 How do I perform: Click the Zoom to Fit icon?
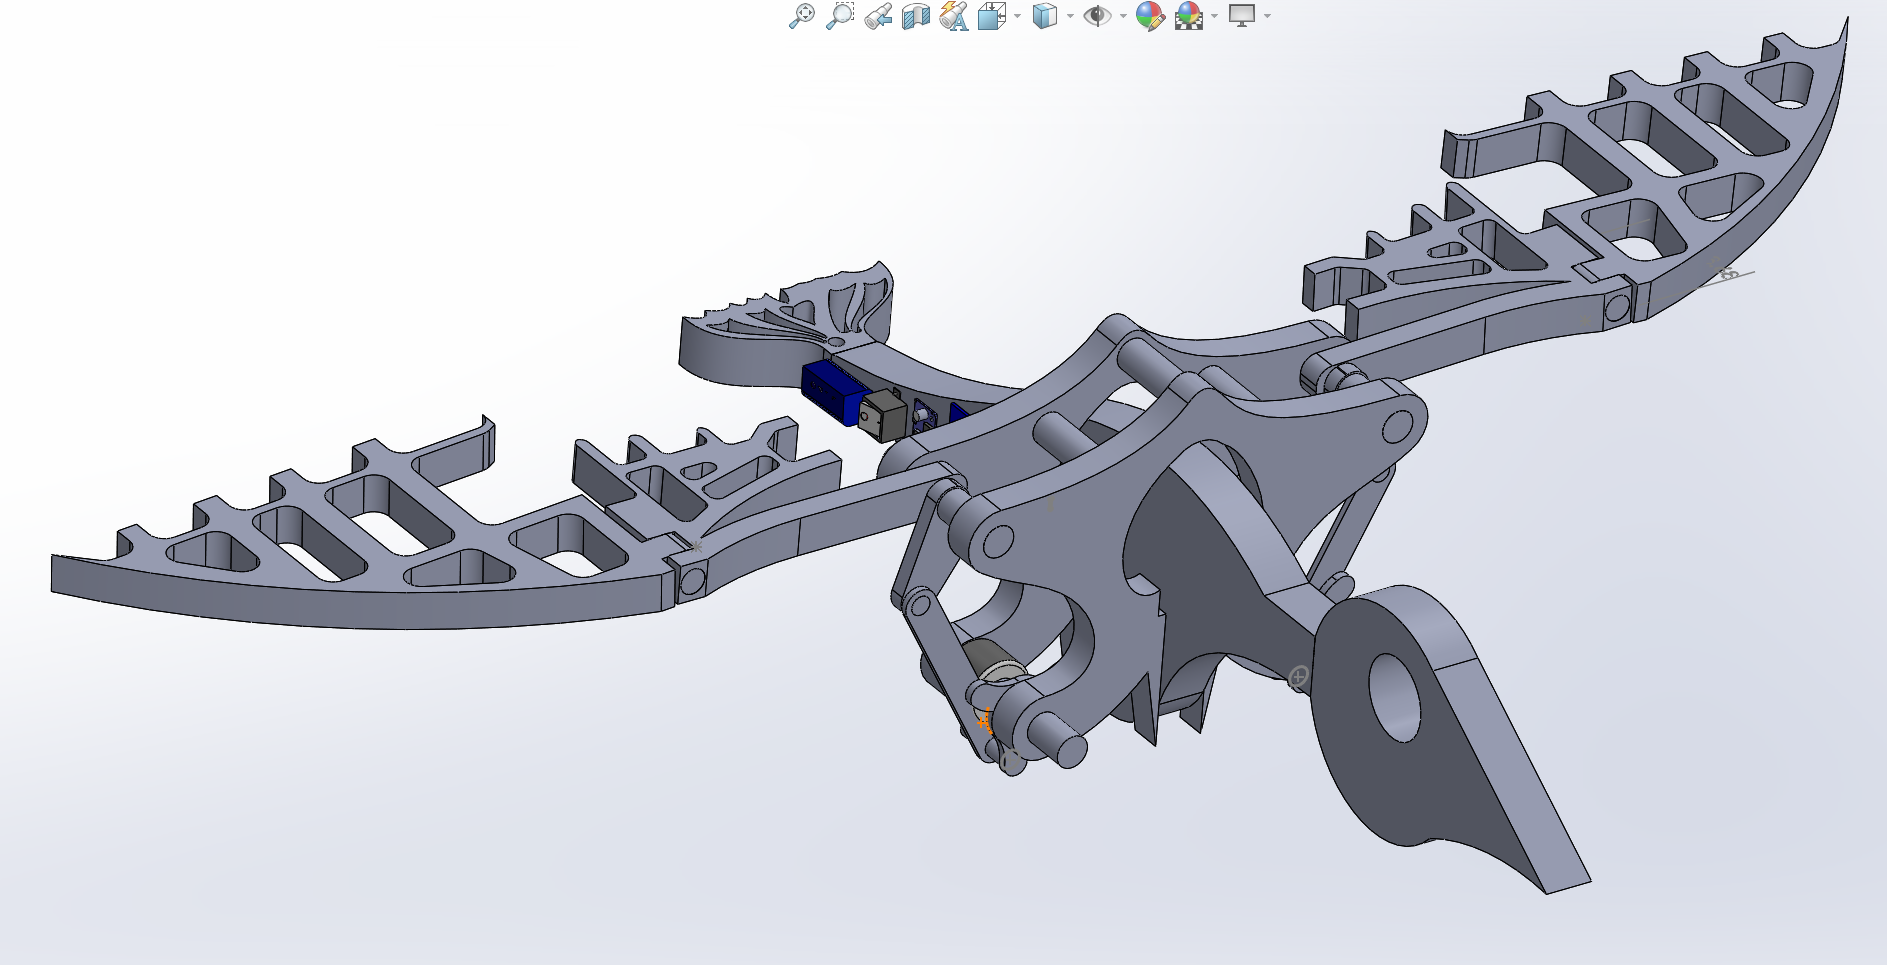tap(801, 16)
